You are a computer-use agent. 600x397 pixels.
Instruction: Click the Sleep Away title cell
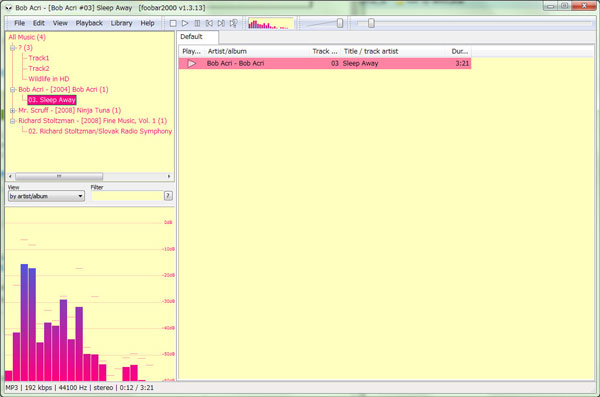coord(360,64)
